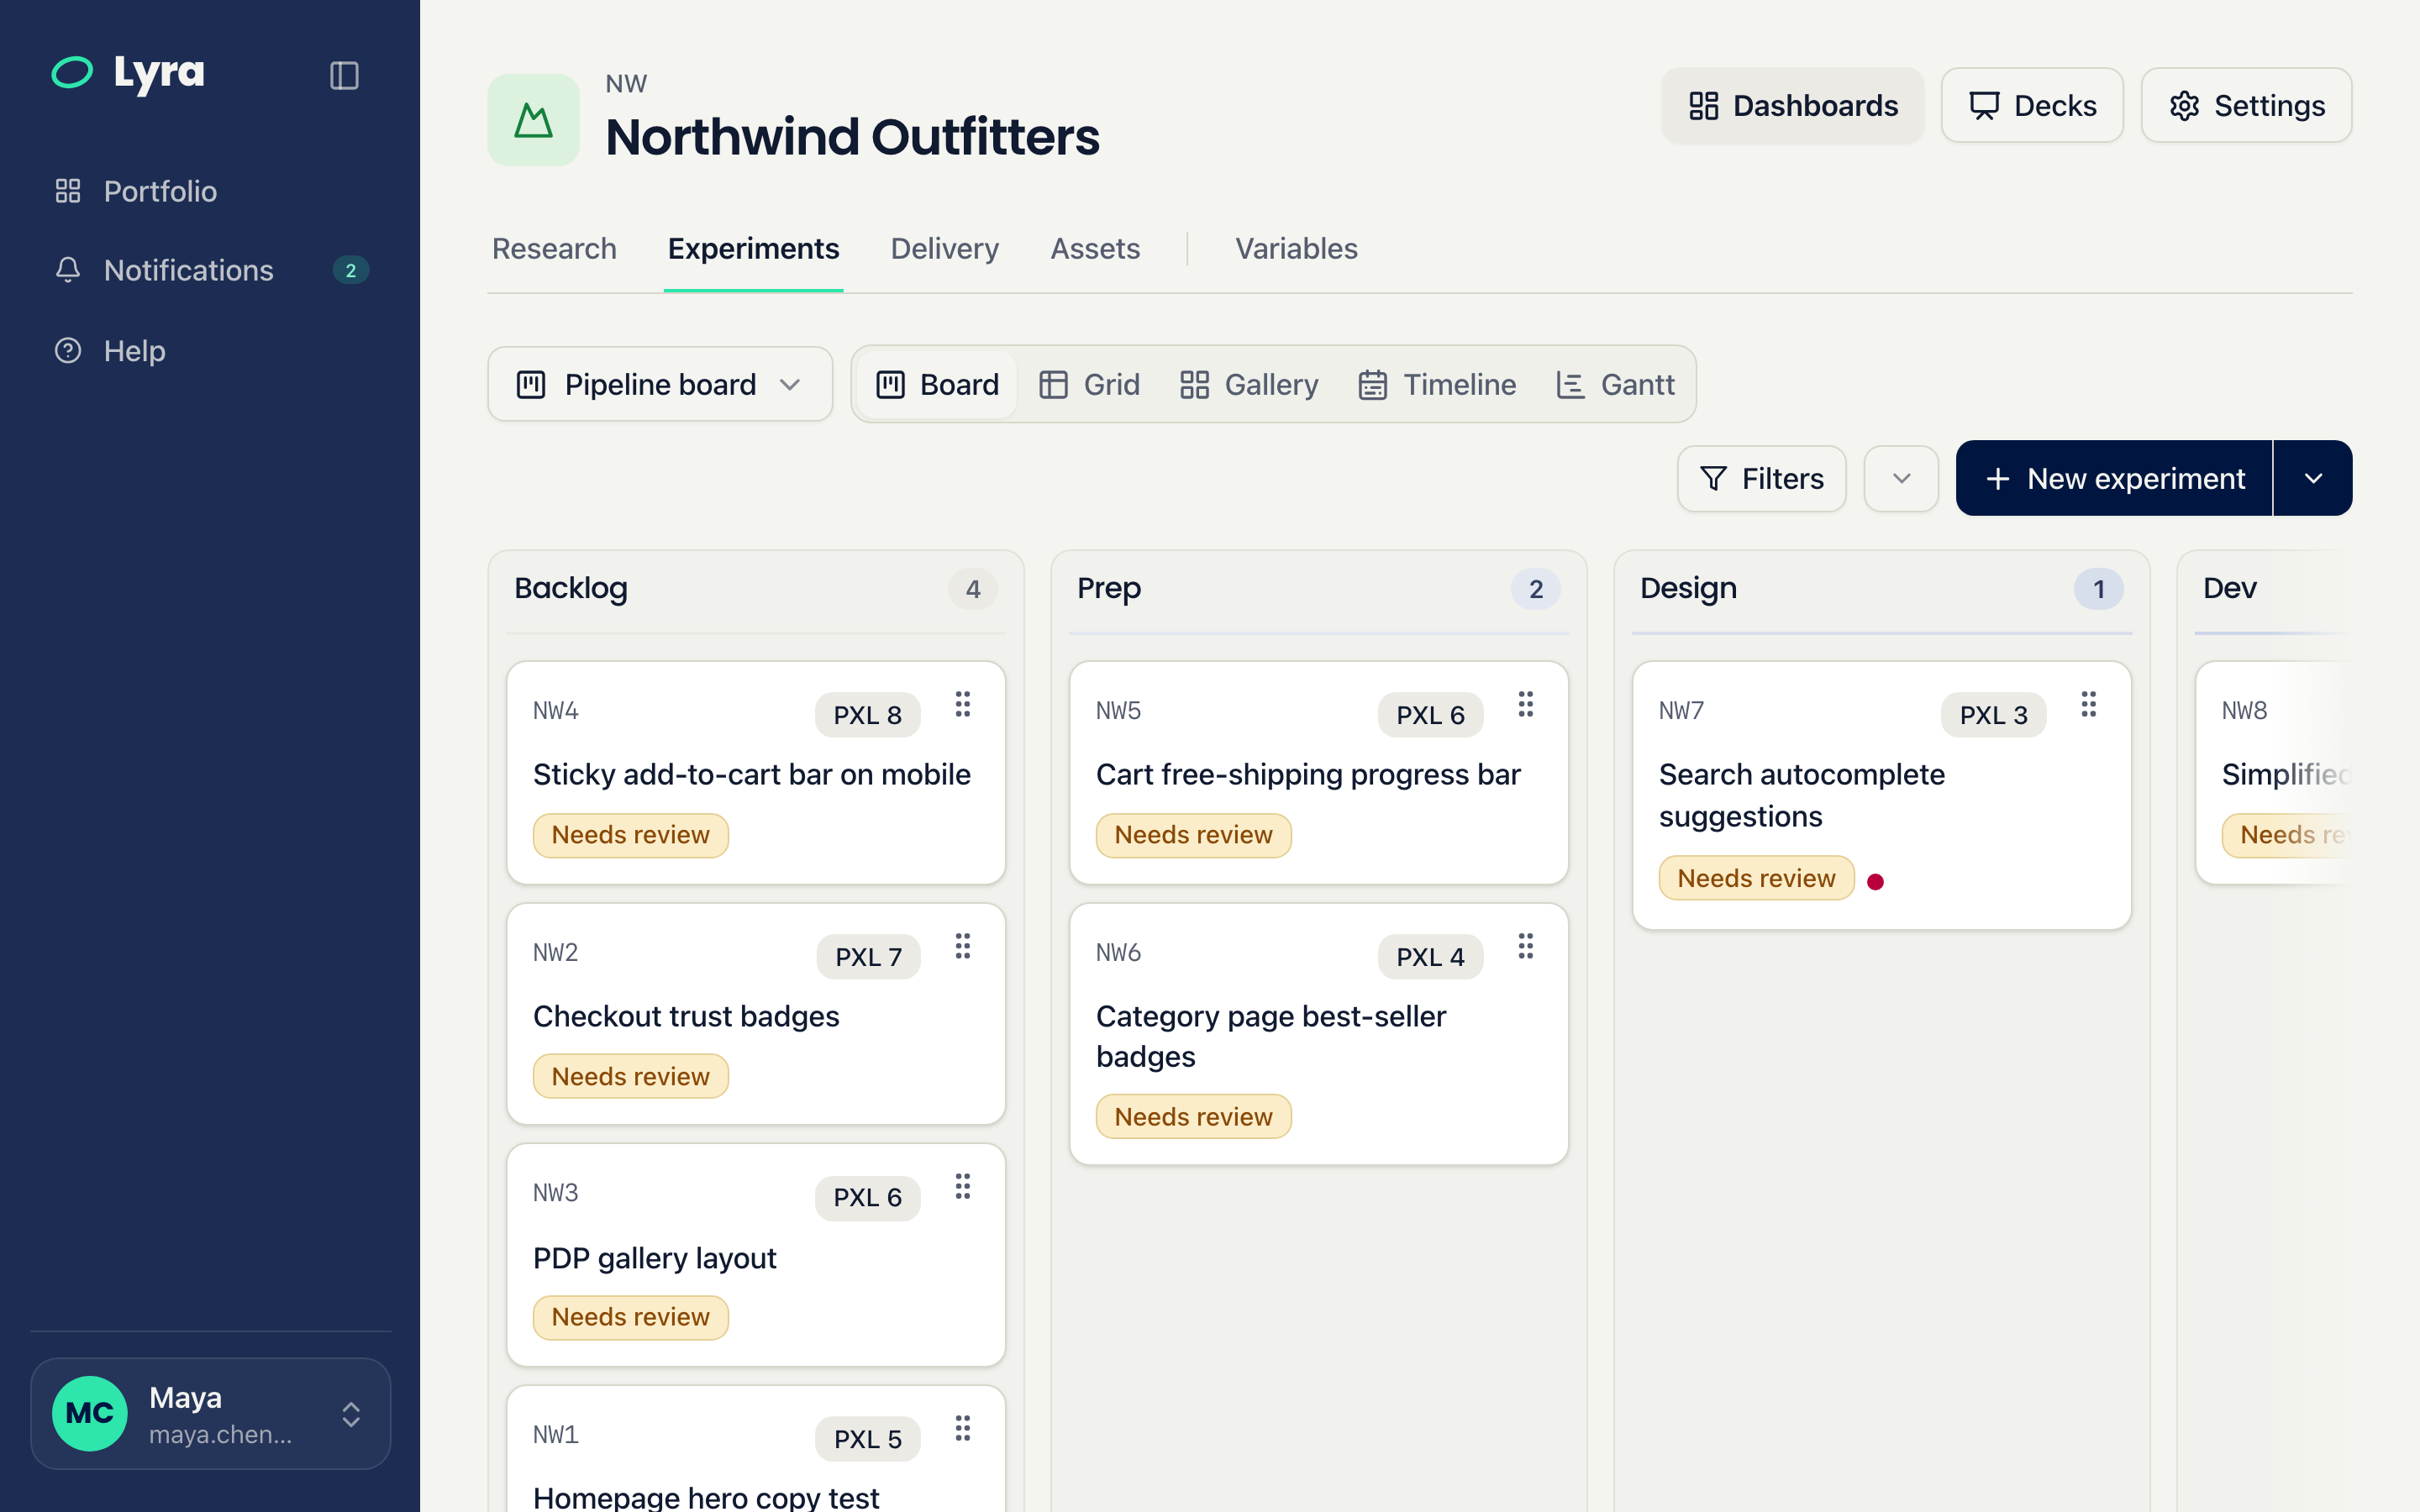Collapse the sidebar panel
The height and width of the screenshot is (1512, 2420).
coord(344,75)
